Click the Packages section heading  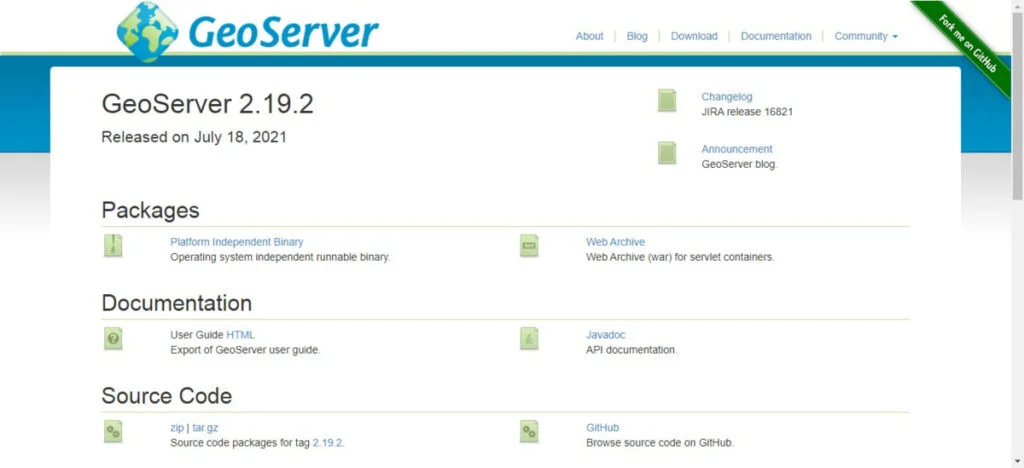point(150,211)
